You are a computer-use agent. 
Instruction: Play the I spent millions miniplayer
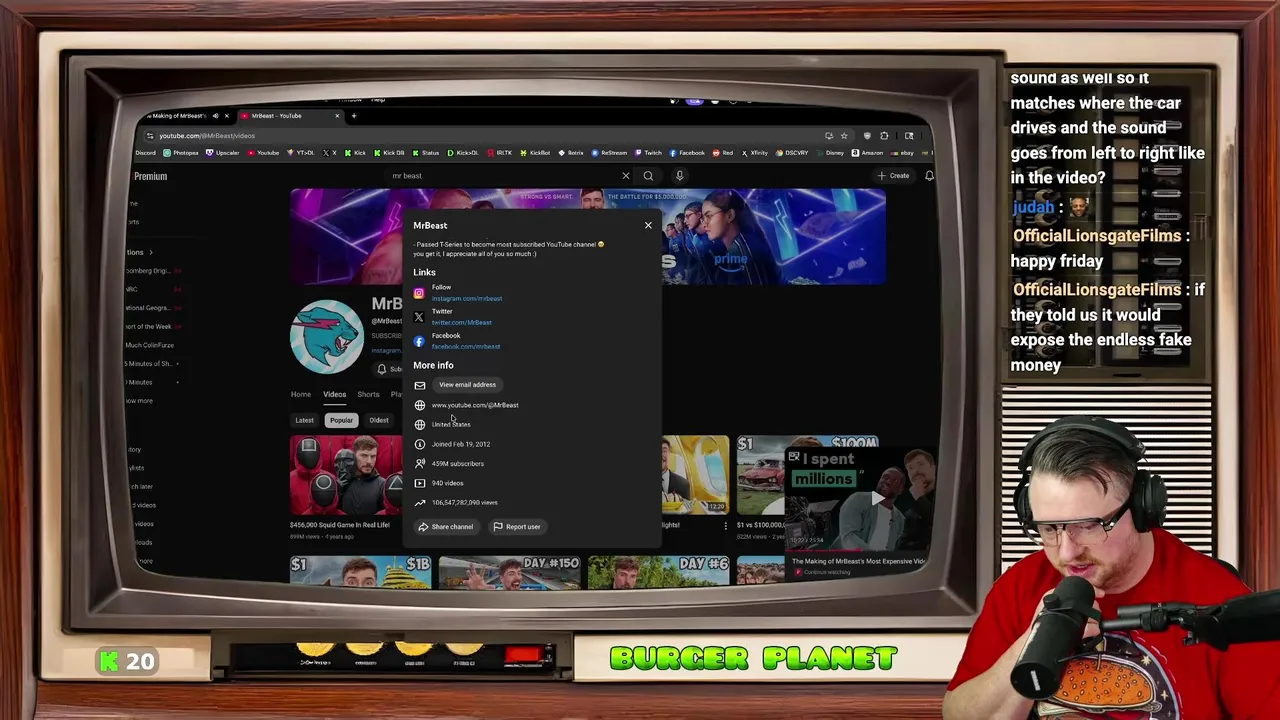point(877,498)
